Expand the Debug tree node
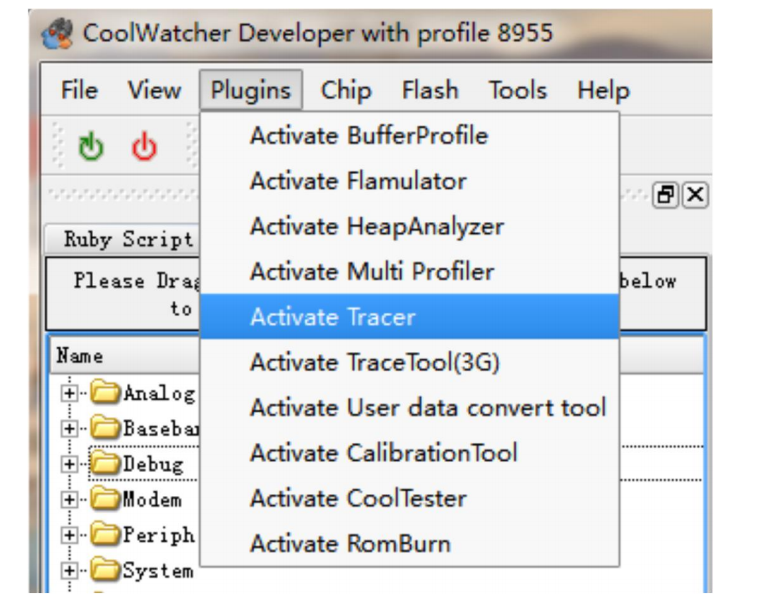Screen dimensions: 780x605 click(x=69, y=464)
